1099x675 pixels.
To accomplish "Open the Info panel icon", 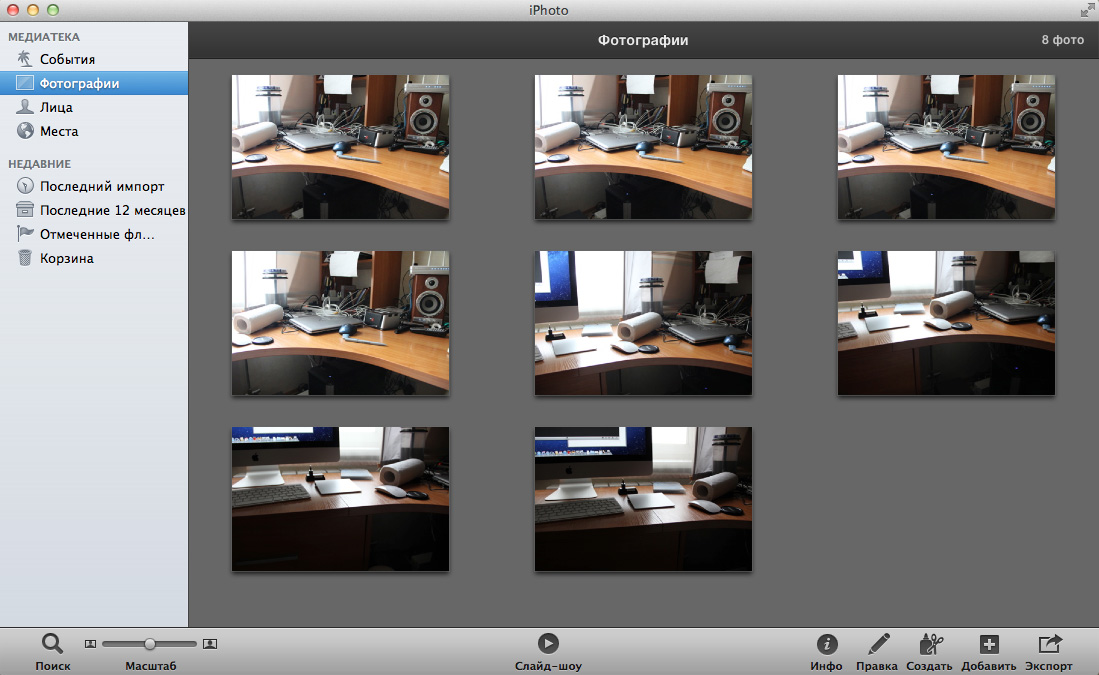I will [x=826, y=644].
